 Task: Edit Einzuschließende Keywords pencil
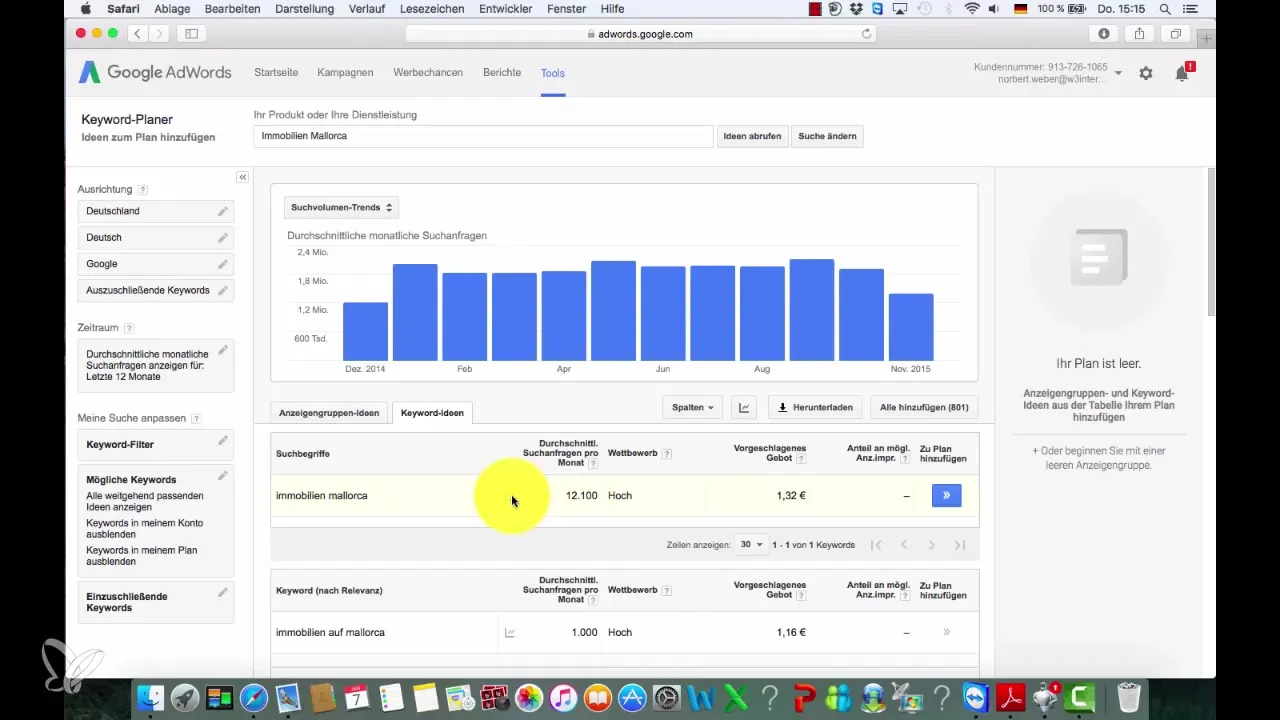pyautogui.click(x=223, y=593)
